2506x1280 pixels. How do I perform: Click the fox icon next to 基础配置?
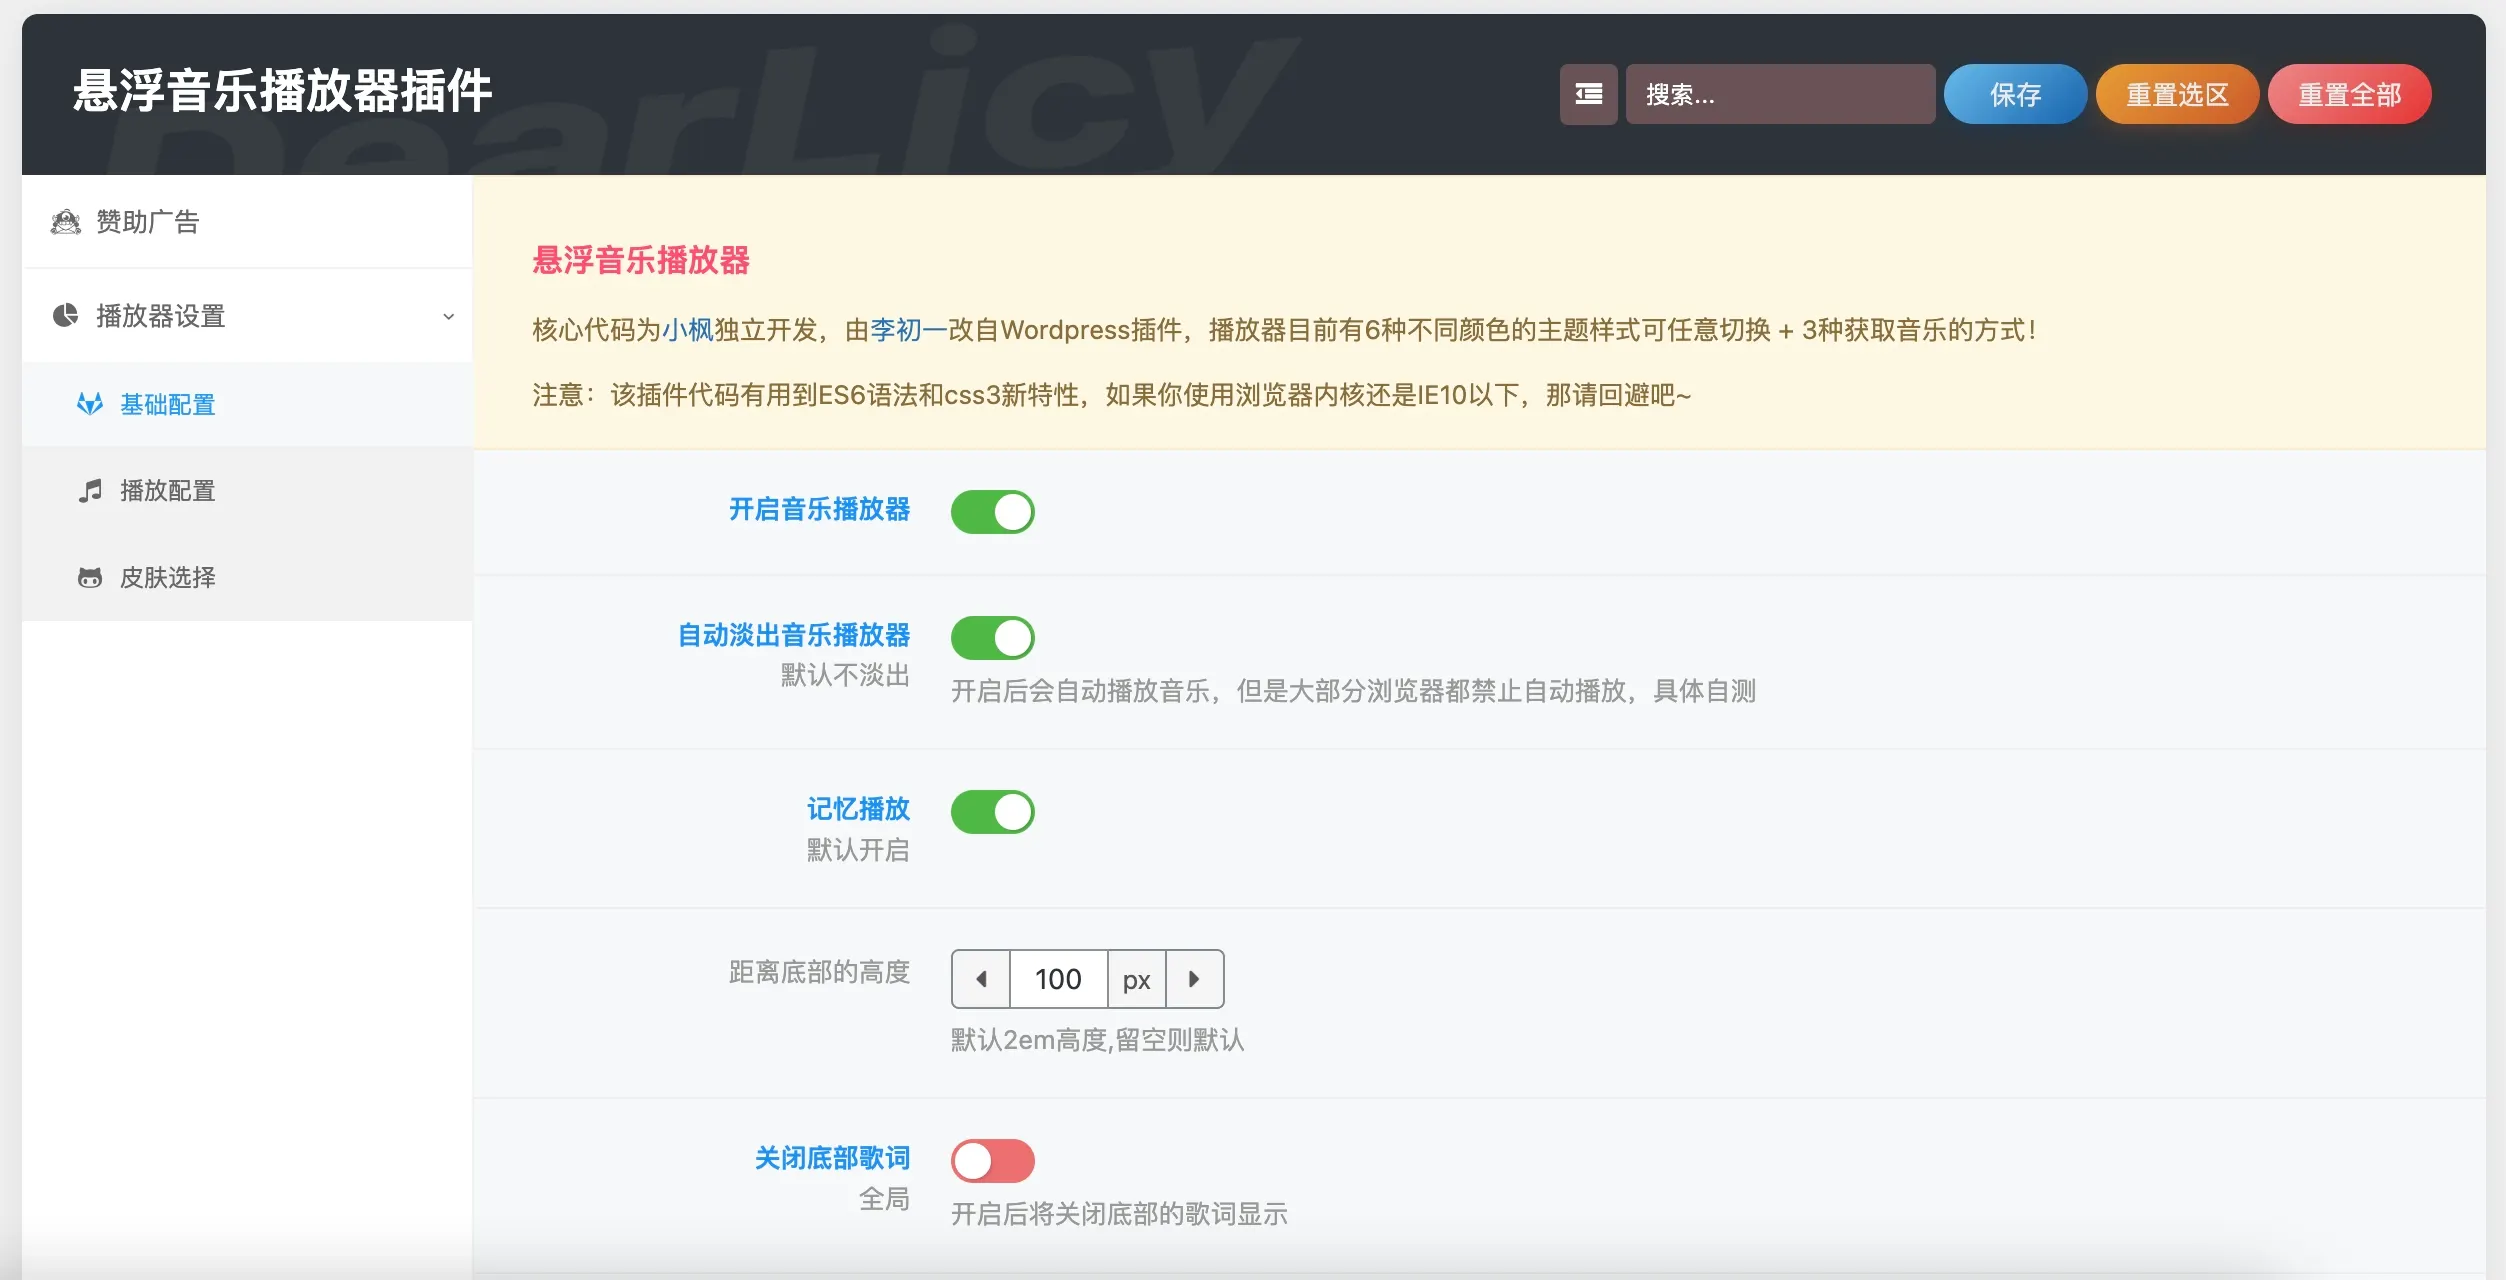tap(90, 404)
